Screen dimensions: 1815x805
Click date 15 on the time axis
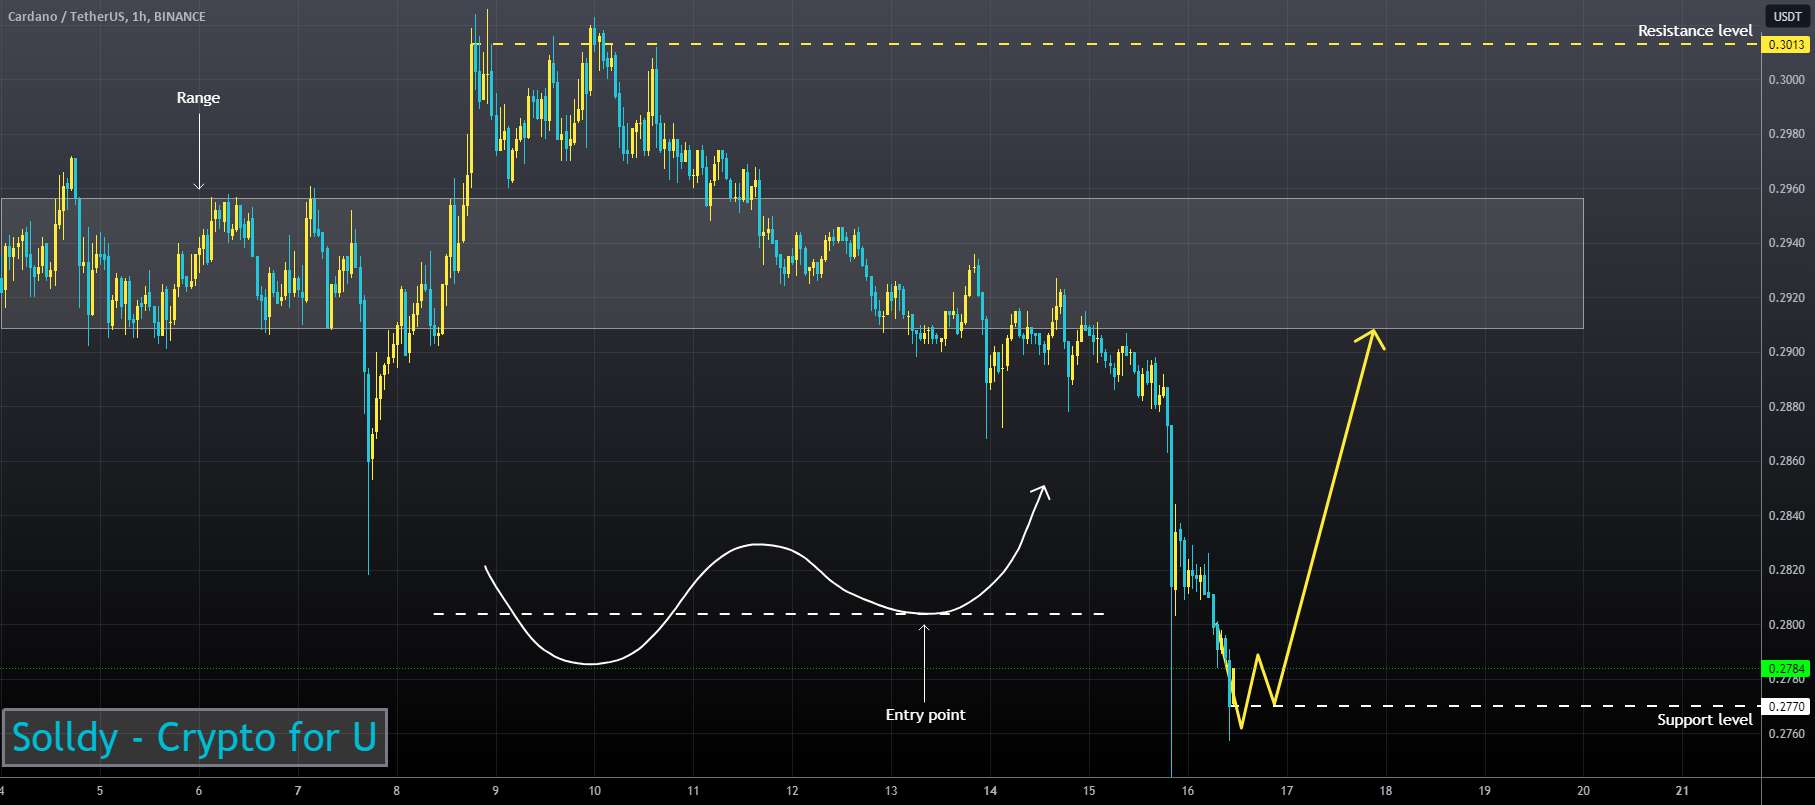click(x=1089, y=791)
